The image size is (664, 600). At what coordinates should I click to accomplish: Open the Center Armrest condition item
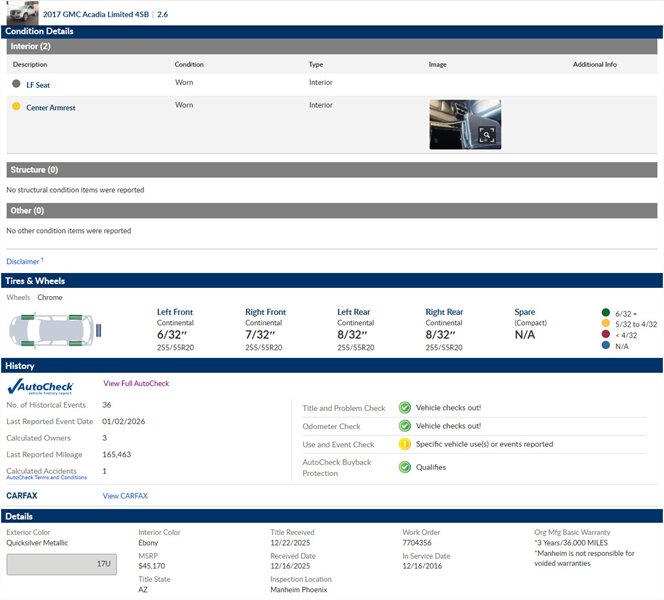point(50,107)
